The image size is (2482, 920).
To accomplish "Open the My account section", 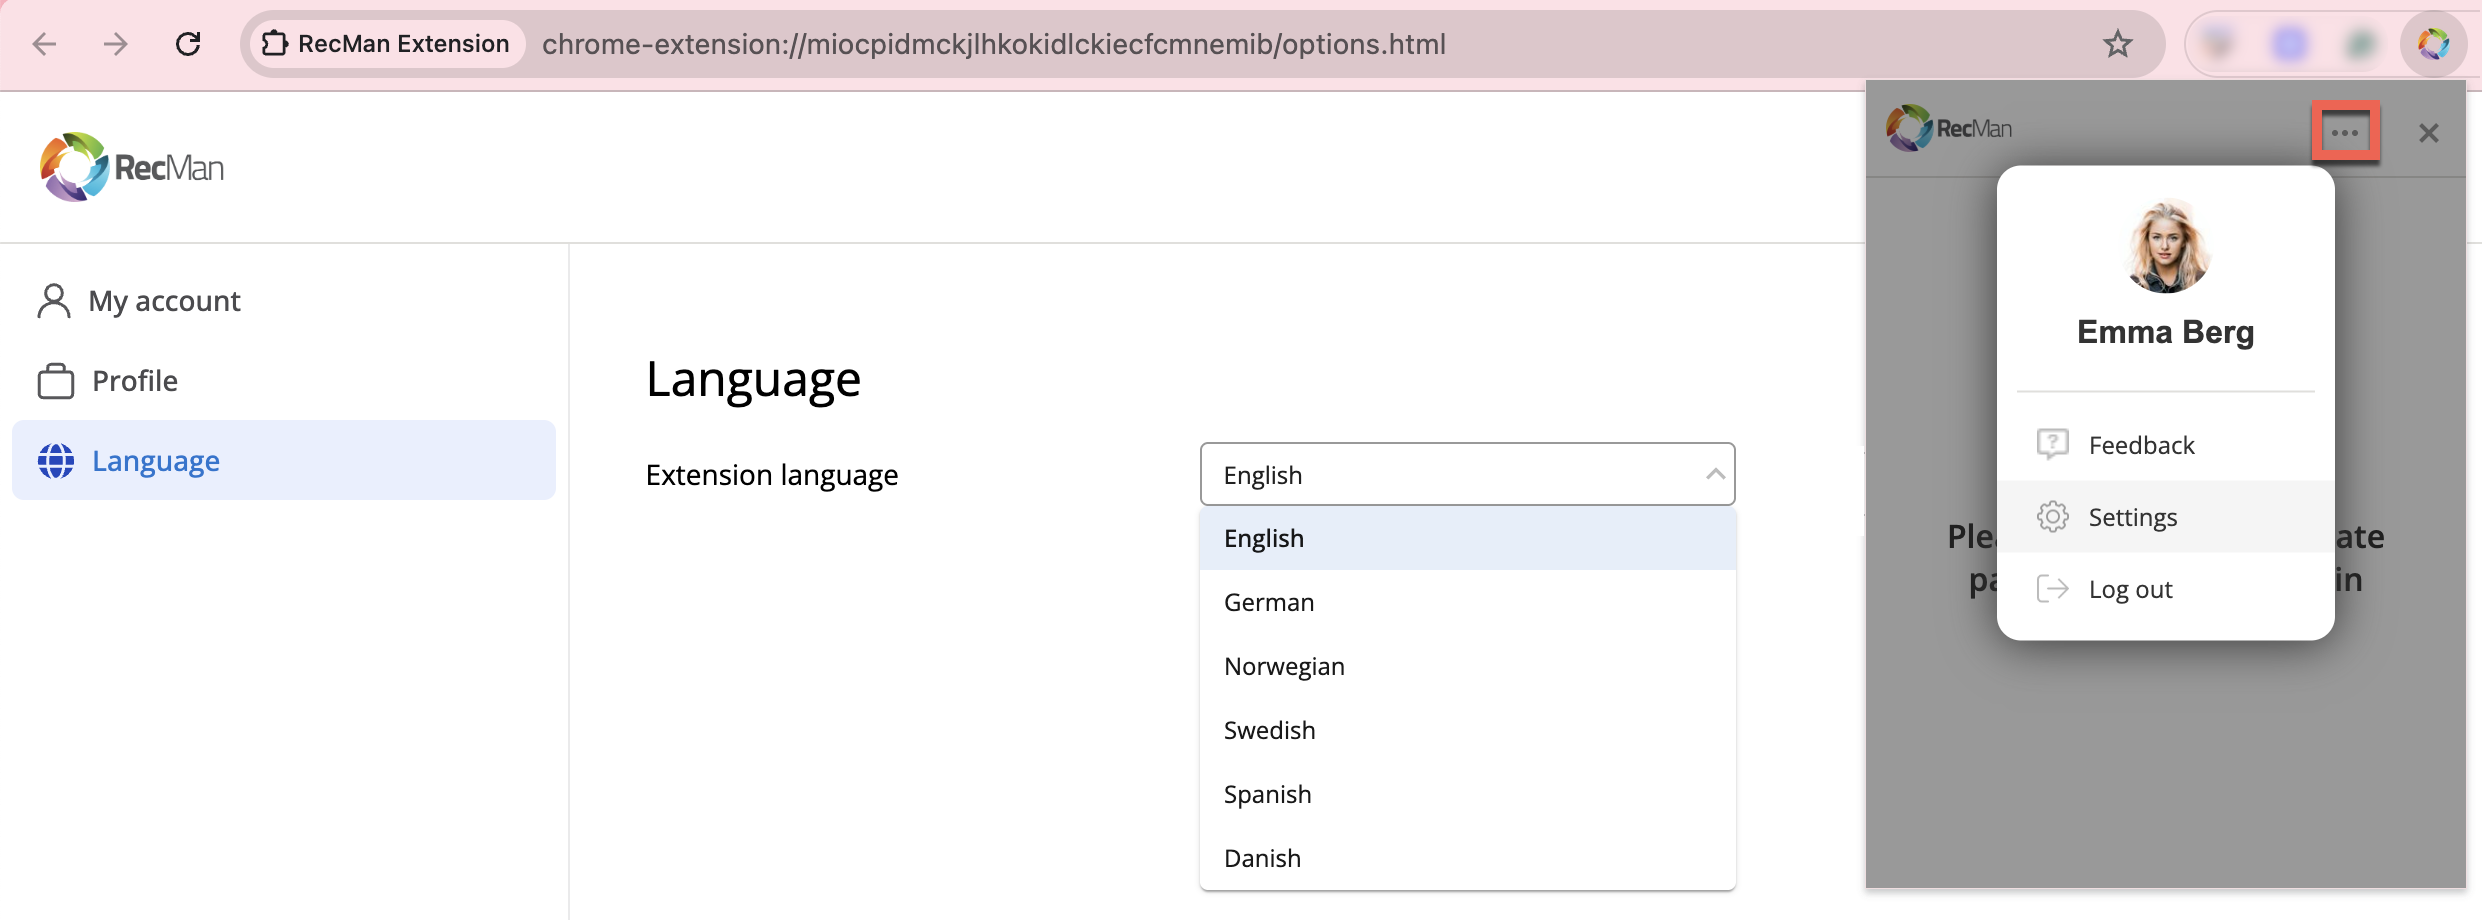I will tap(164, 301).
